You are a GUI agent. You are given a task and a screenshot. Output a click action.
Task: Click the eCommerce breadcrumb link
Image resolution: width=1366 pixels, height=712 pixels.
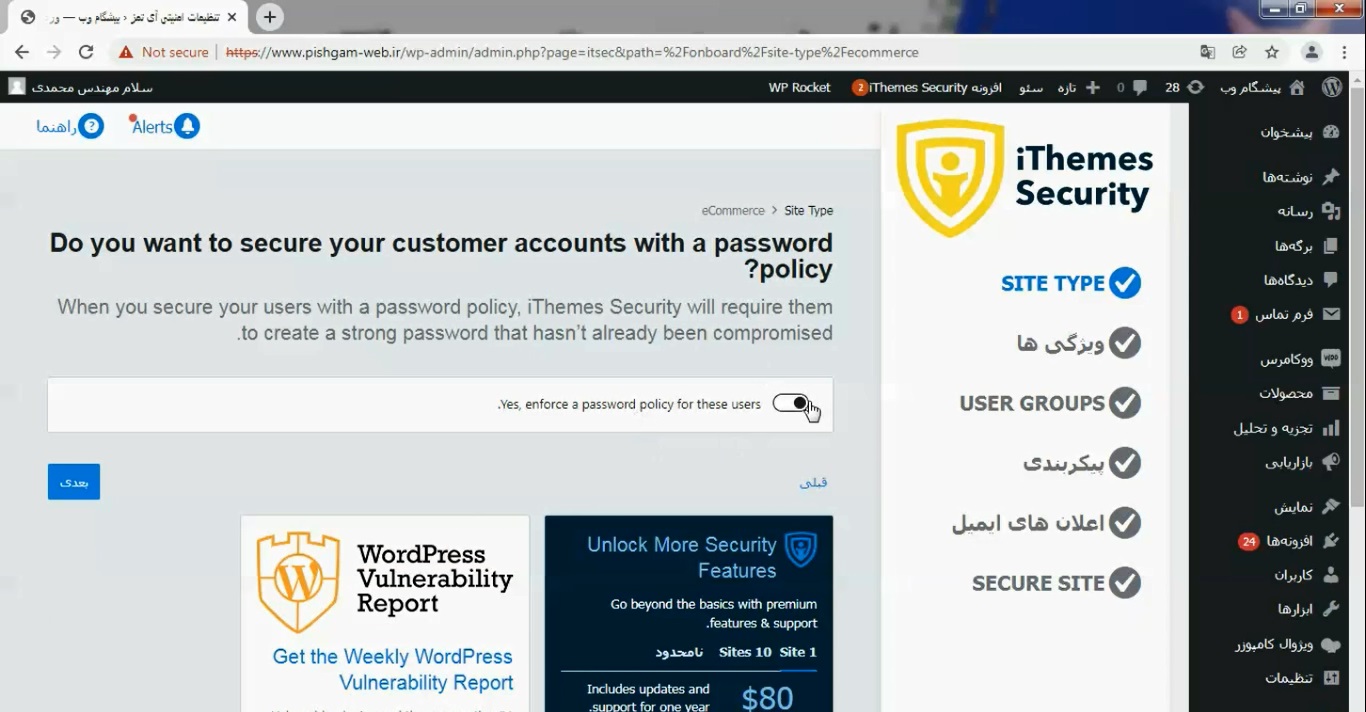733,210
